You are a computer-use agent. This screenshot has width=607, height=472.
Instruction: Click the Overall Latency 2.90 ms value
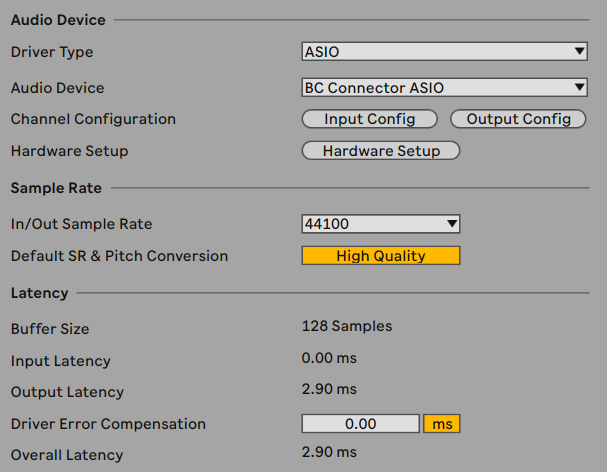[x=329, y=452]
